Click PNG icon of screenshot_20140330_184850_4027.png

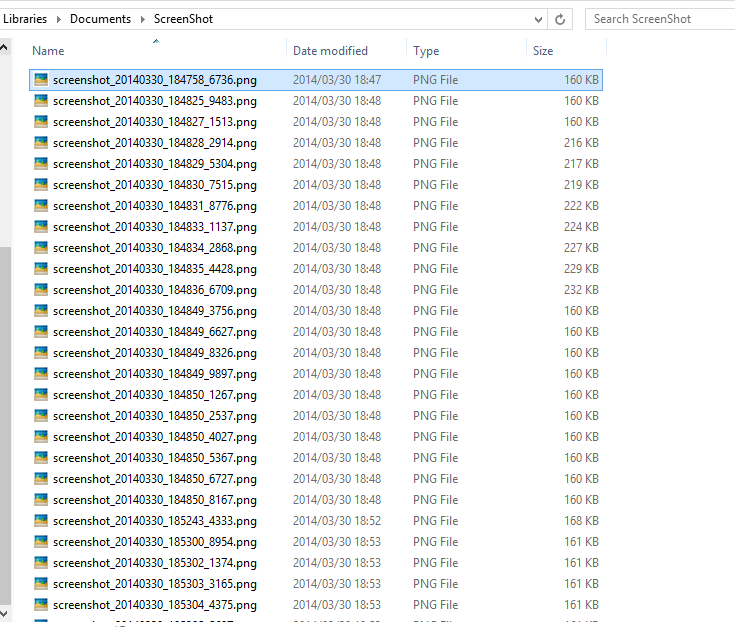(41, 437)
